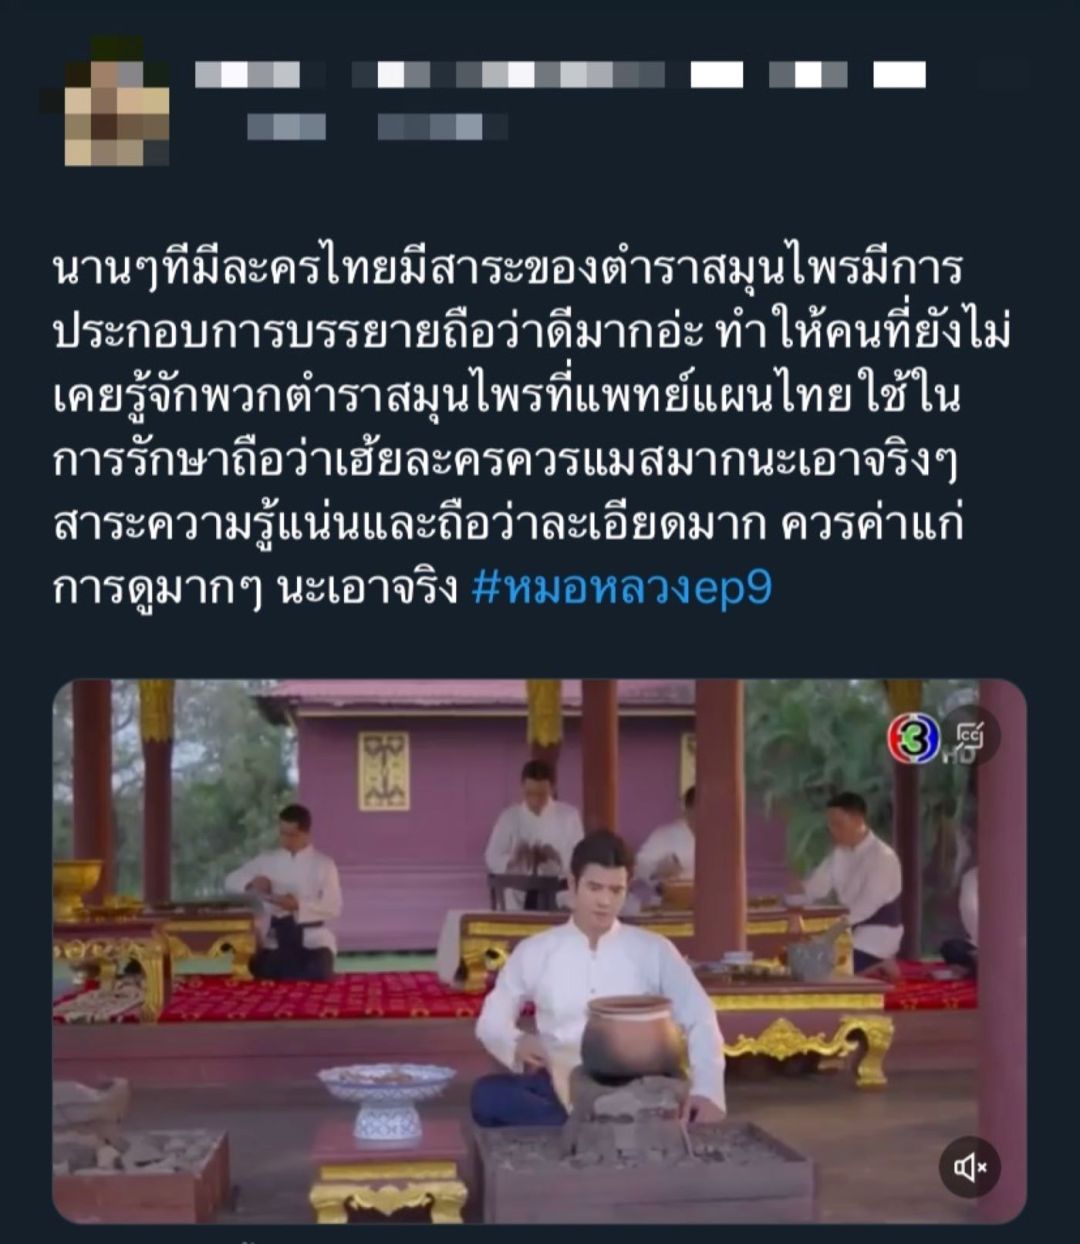Tap the blurred timestamp next to the handle
The height and width of the screenshot is (1244, 1080).
442,127
